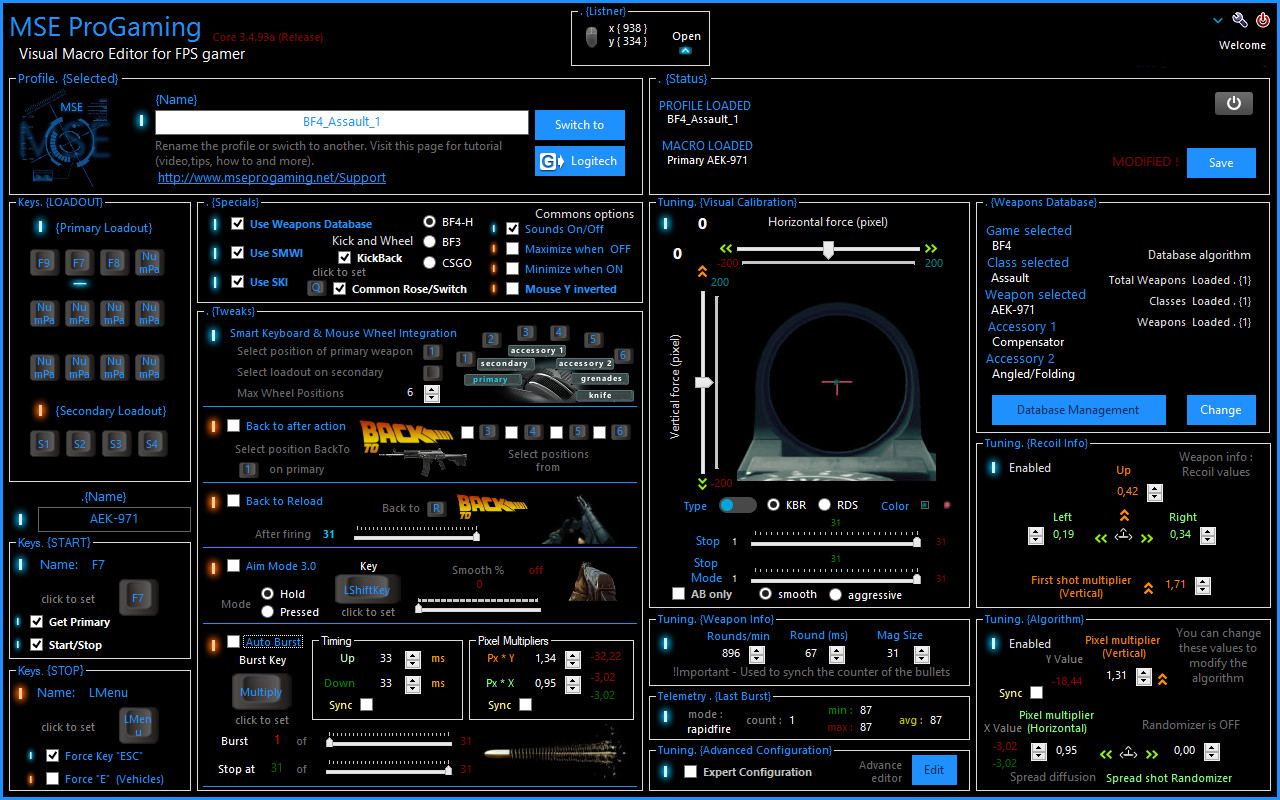Click green down arrows below vertical force slider
Viewport: 1280px width, 800px height.
click(x=702, y=483)
